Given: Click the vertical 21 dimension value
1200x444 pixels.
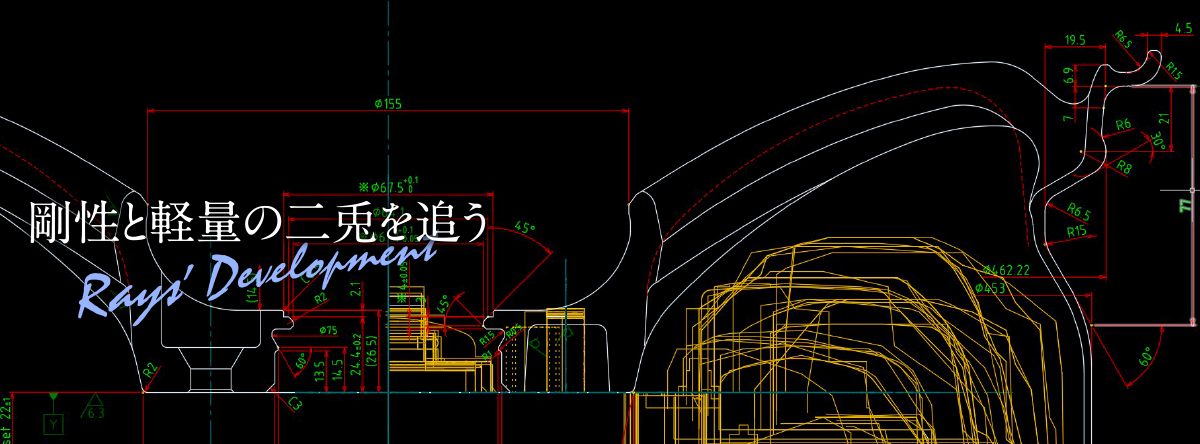Looking at the screenshot, I should pos(1163,120).
